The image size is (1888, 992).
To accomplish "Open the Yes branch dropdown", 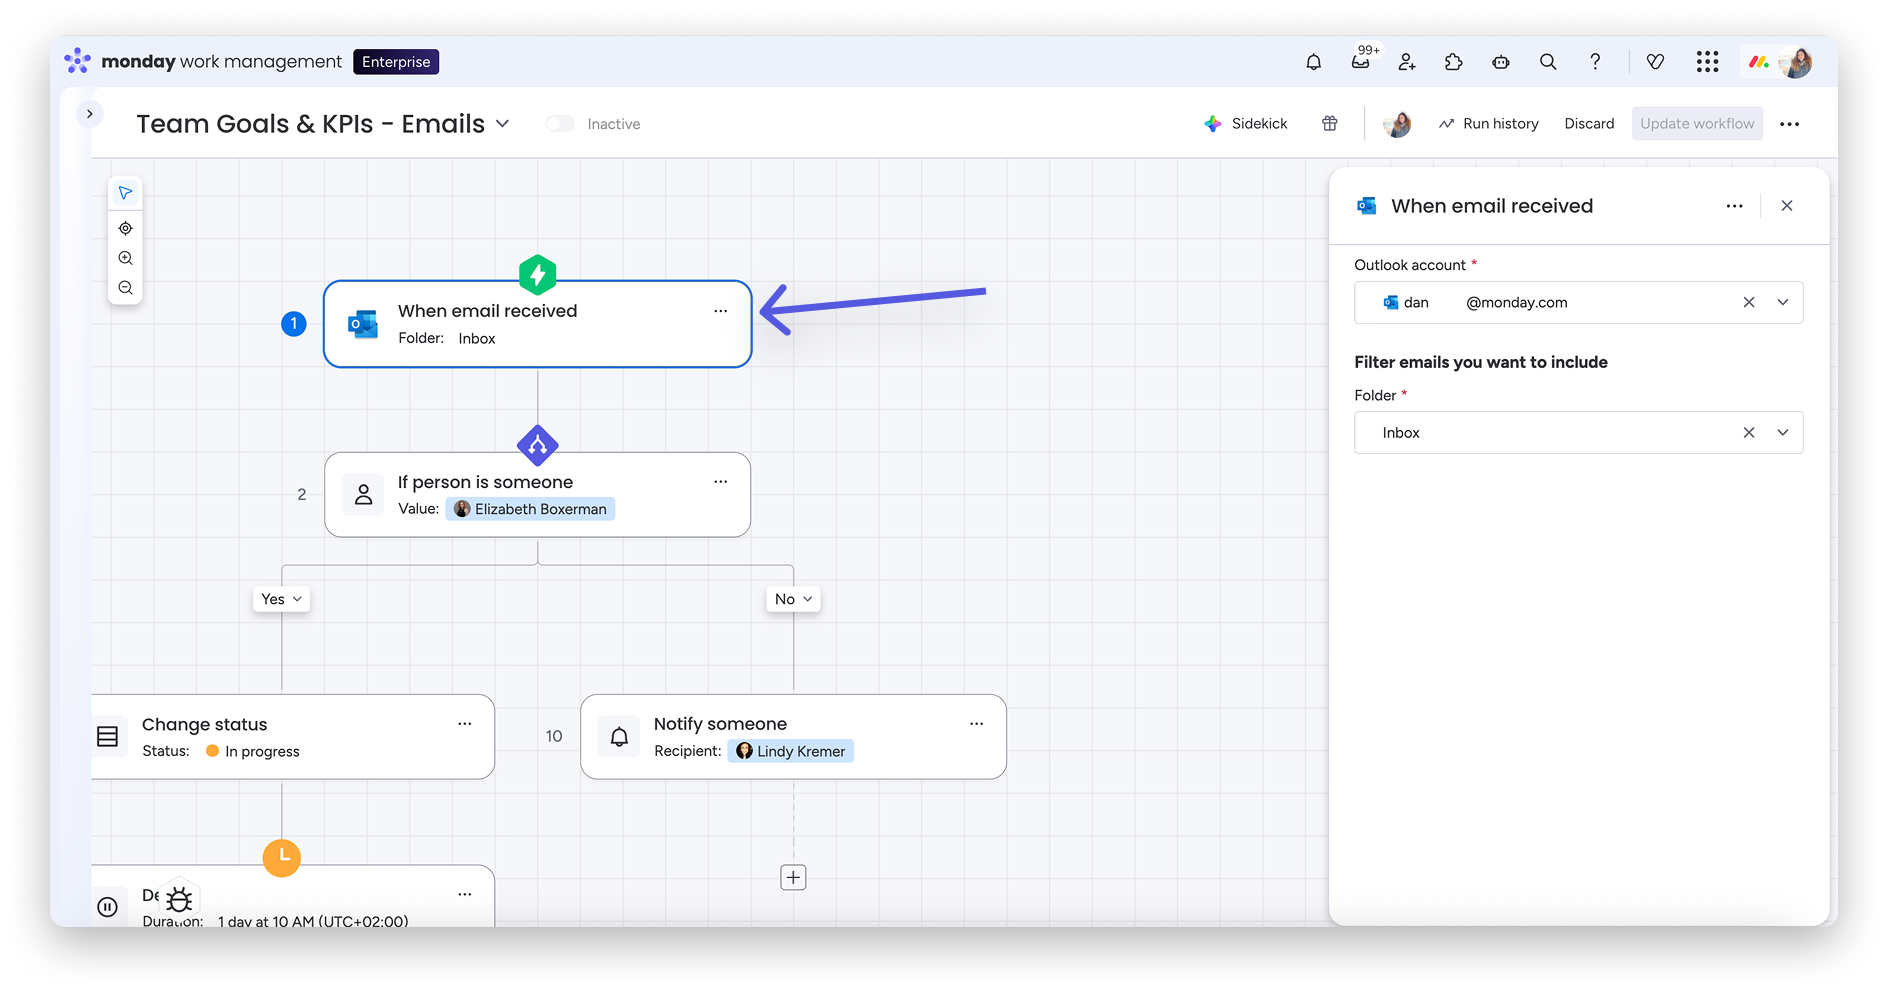I will 281,599.
